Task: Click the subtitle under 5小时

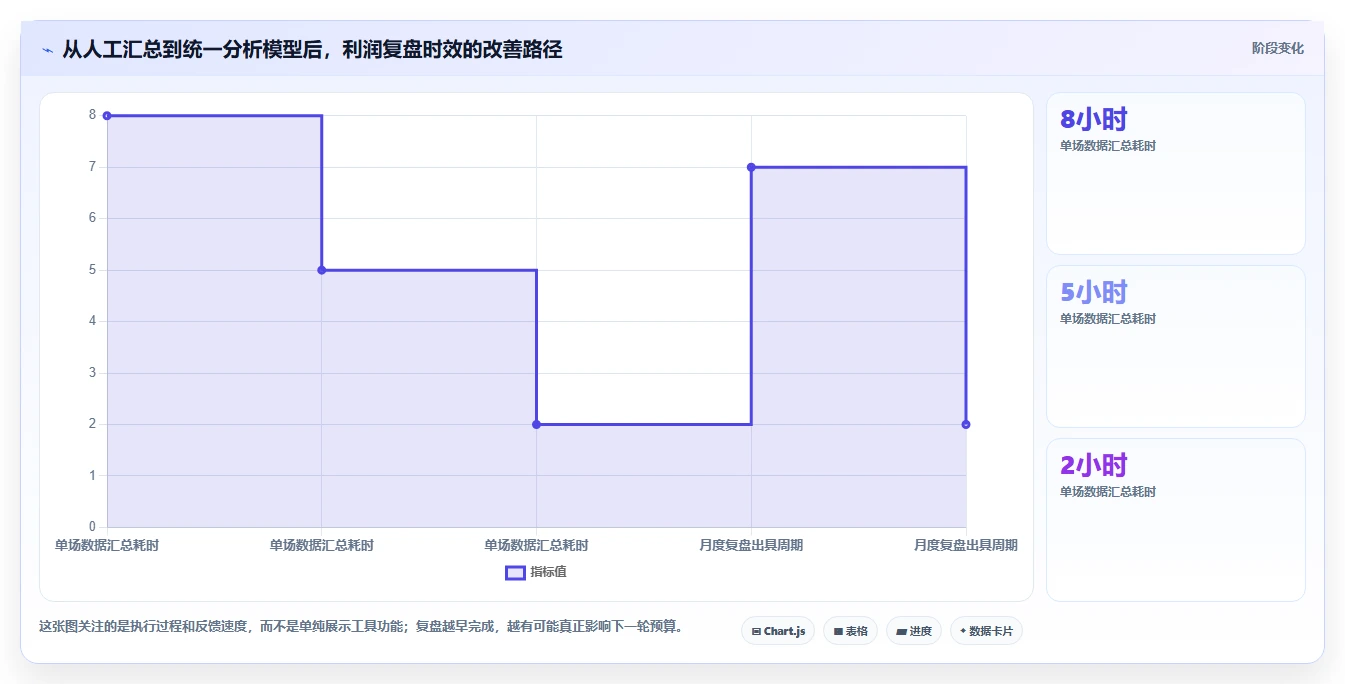Action: click(x=1108, y=319)
